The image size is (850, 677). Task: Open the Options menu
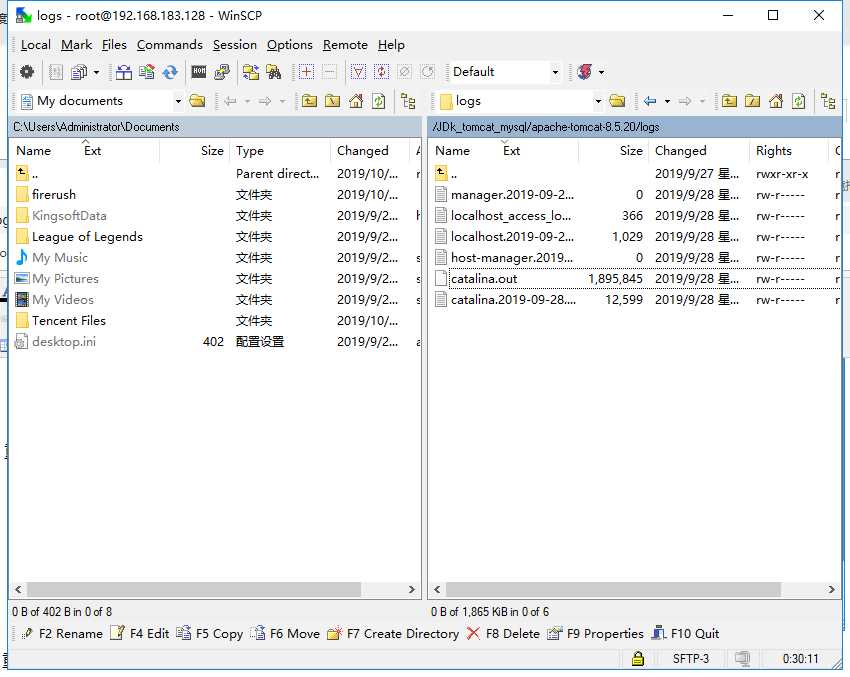tap(289, 44)
